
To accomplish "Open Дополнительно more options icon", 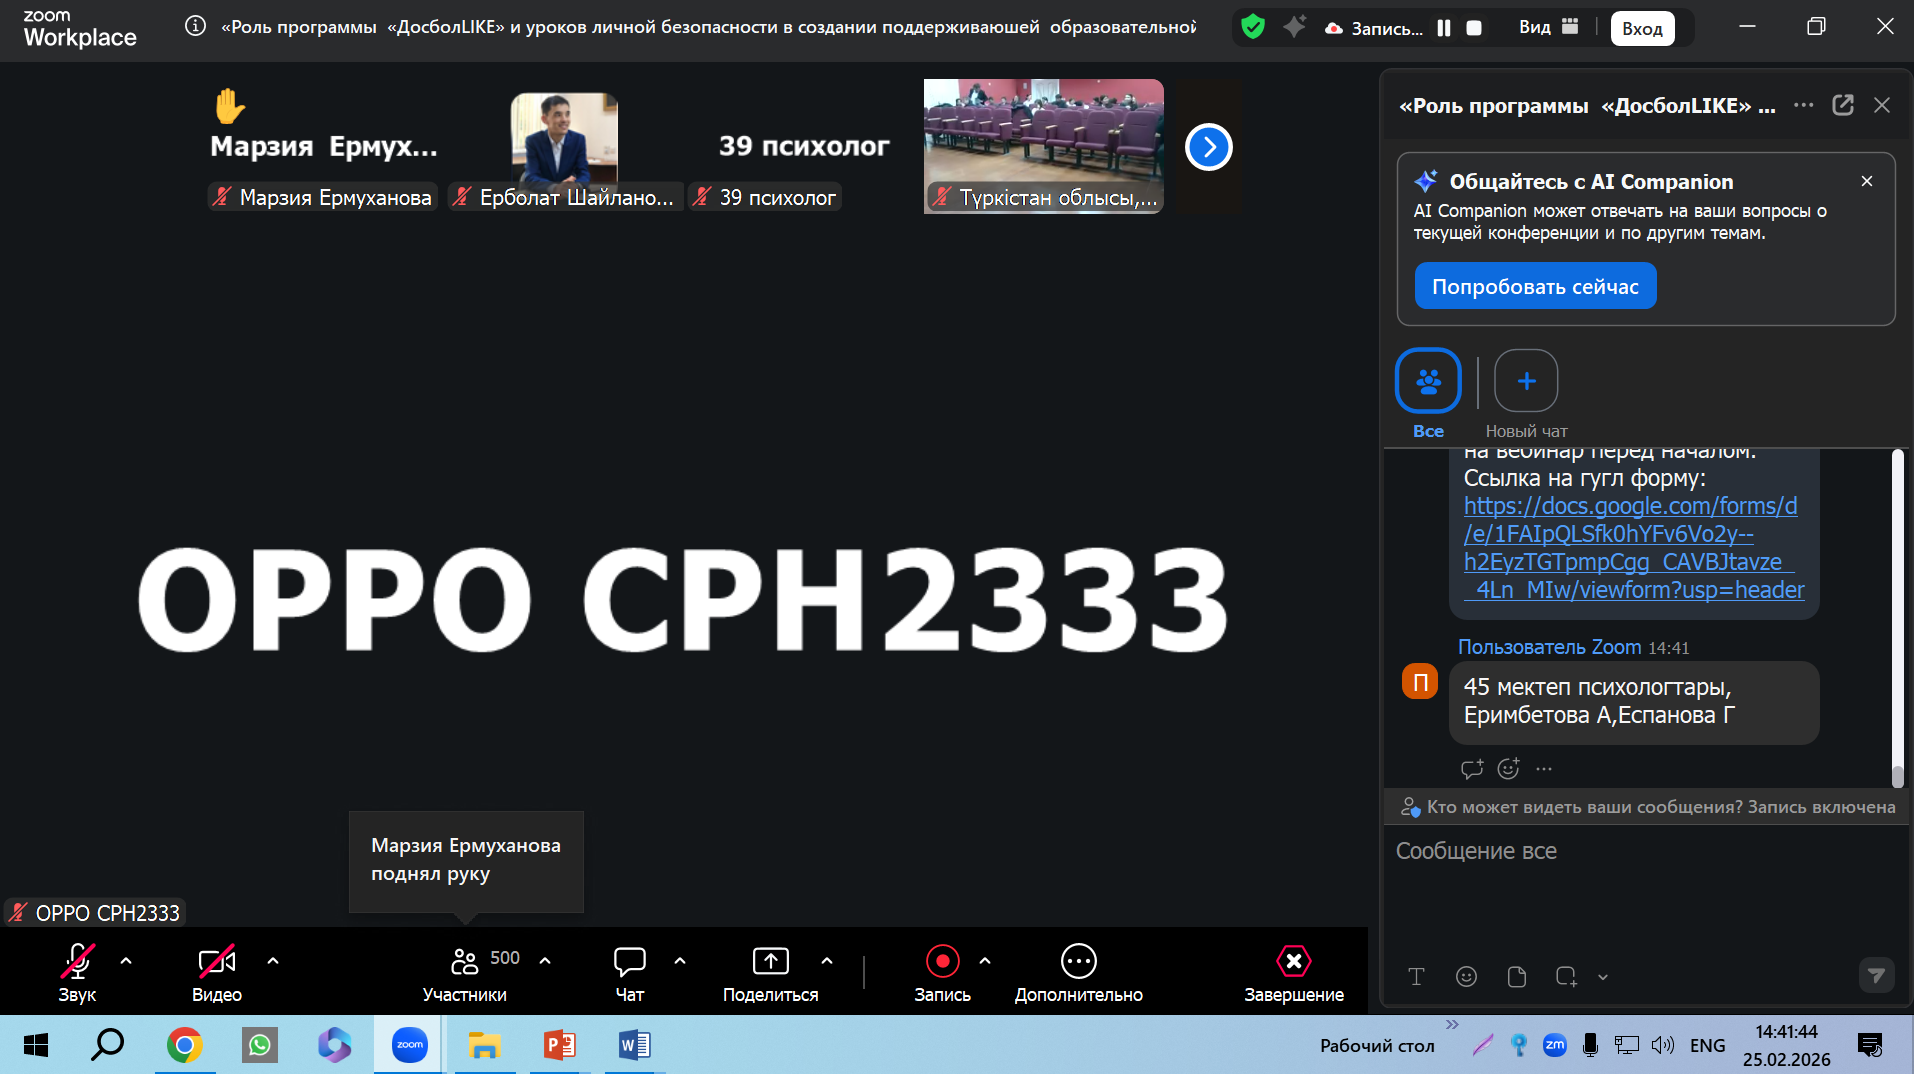I will click(1078, 962).
